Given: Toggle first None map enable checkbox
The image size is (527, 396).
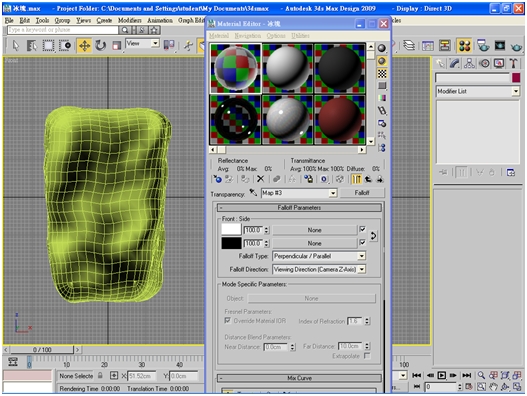Looking at the screenshot, I should (x=362, y=230).
